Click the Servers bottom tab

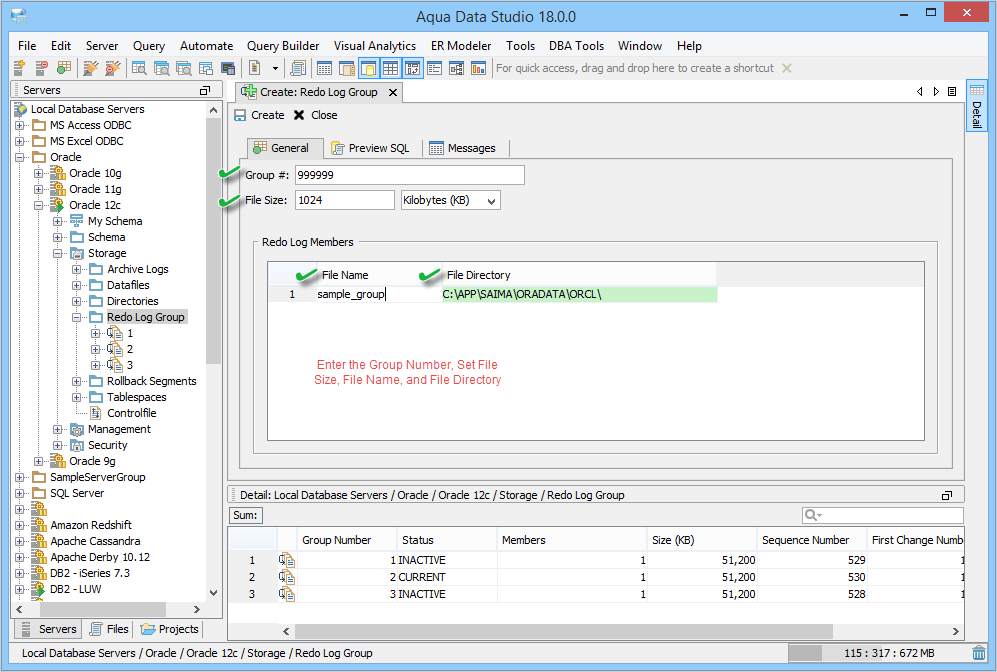[x=49, y=629]
